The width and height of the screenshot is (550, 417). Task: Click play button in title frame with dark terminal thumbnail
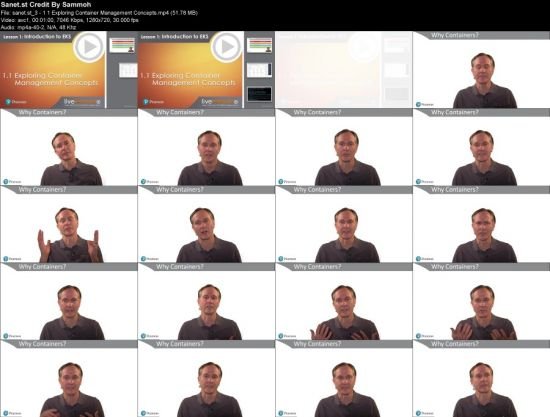pos(226,47)
